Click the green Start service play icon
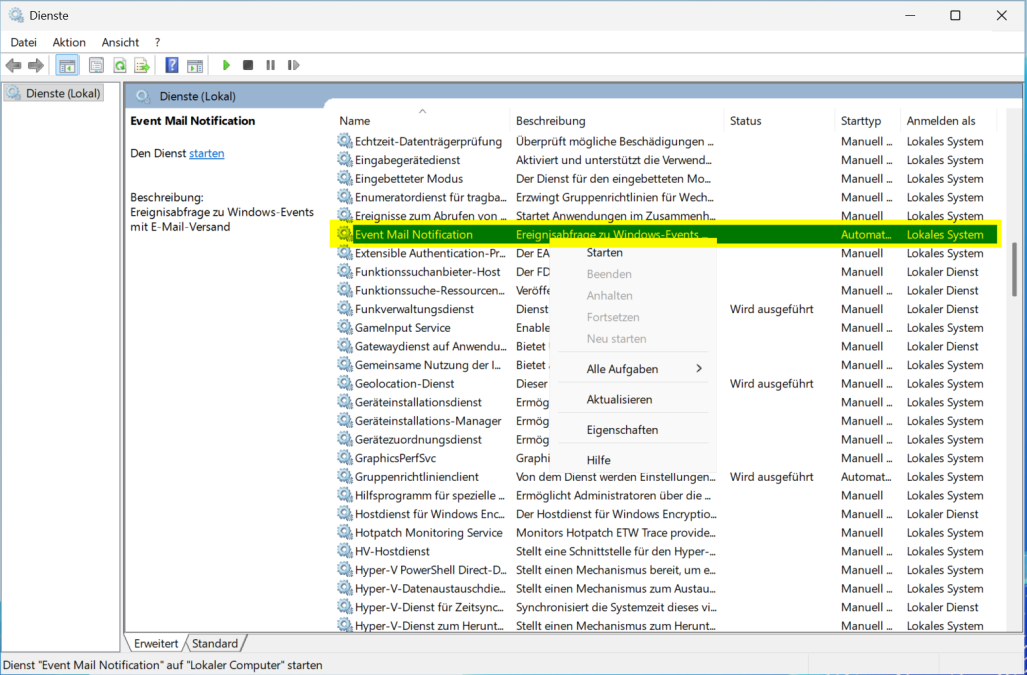The height and width of the screenshot is (675, 1027). click(x=226, y=65)
